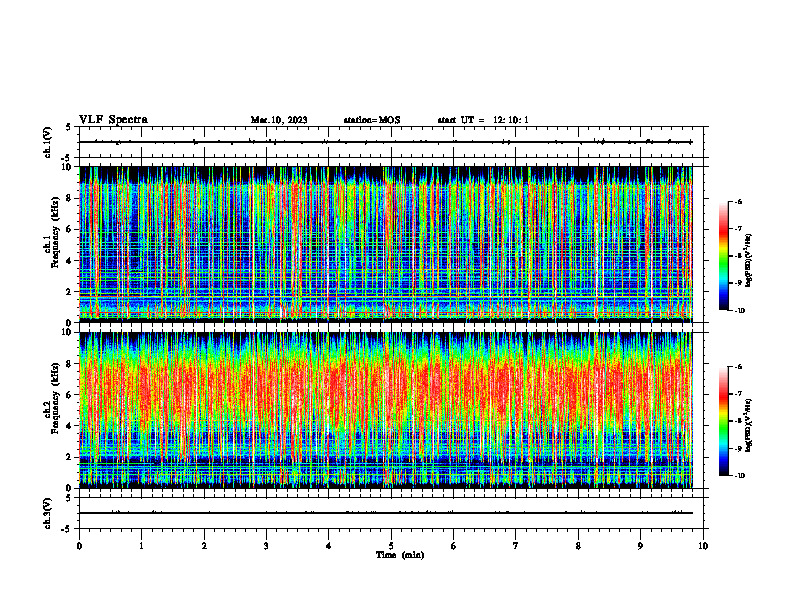The image size is (792, 612).
Task: Click time axis tick label 10
Action: tap(703, 546)
